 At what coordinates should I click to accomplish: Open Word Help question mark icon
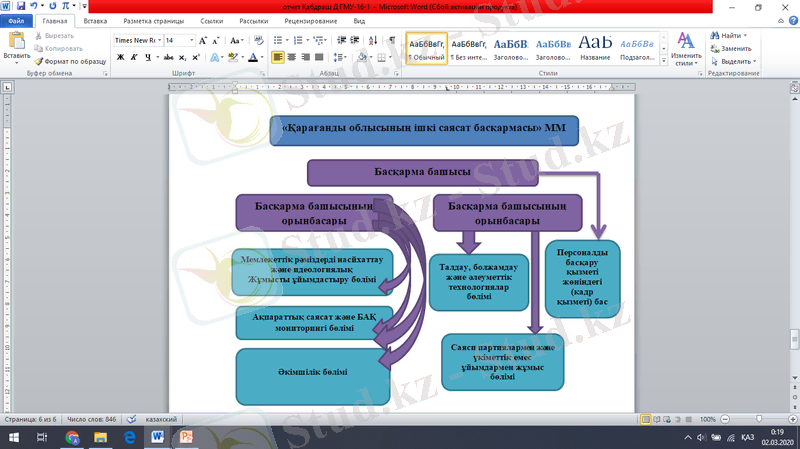(x=791, y=20)
